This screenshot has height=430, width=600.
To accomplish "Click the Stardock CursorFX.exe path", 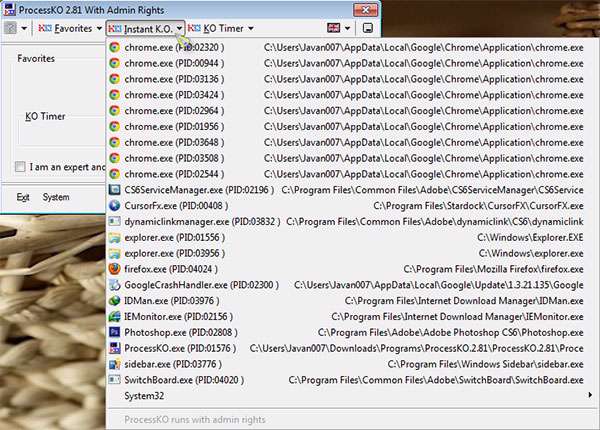I will (x=478, y=206).
